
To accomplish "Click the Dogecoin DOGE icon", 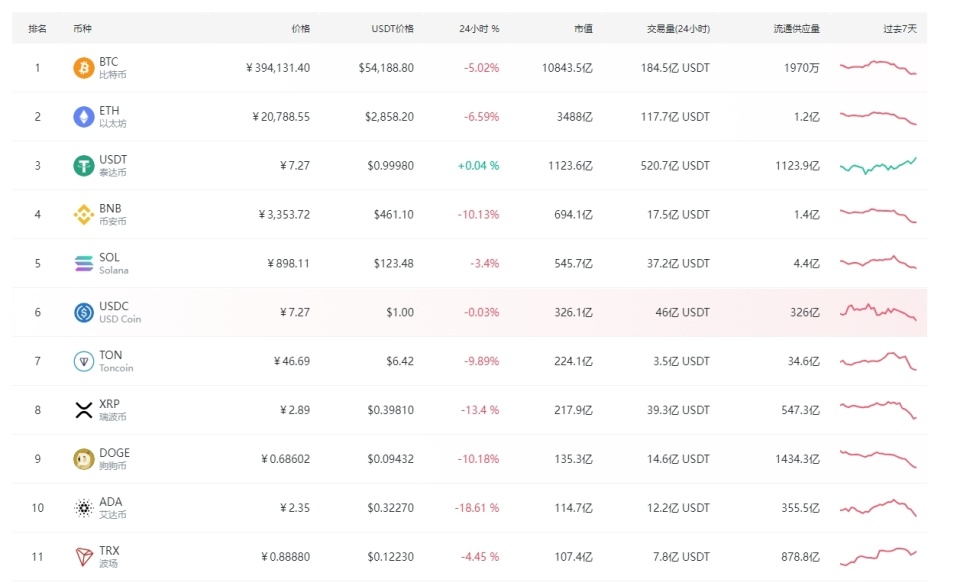I will (x=84, y=459).
